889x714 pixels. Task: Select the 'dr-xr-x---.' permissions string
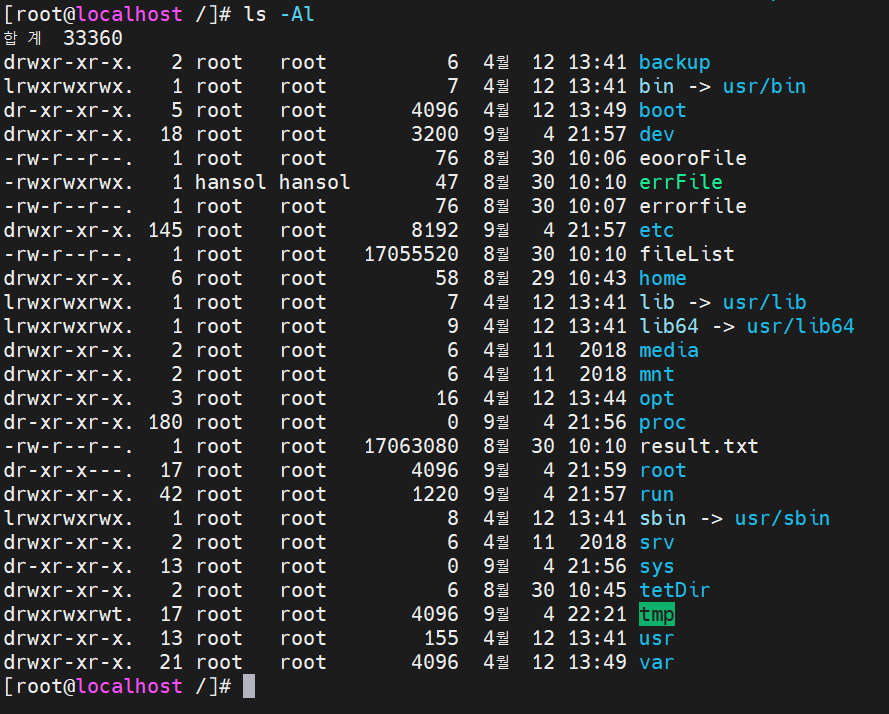pyautogui.click(x=69, y=470)
